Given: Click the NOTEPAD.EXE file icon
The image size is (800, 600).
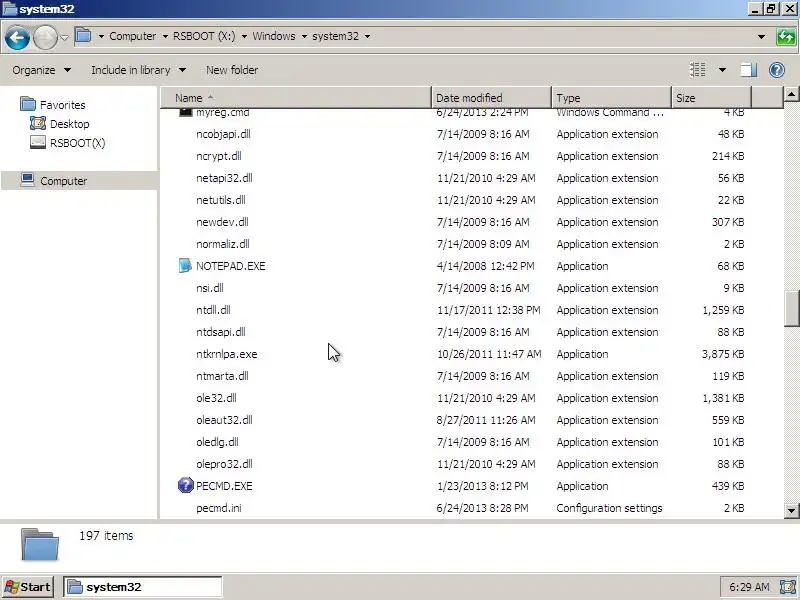Looking at the screenshot, I should click(184, 265).
